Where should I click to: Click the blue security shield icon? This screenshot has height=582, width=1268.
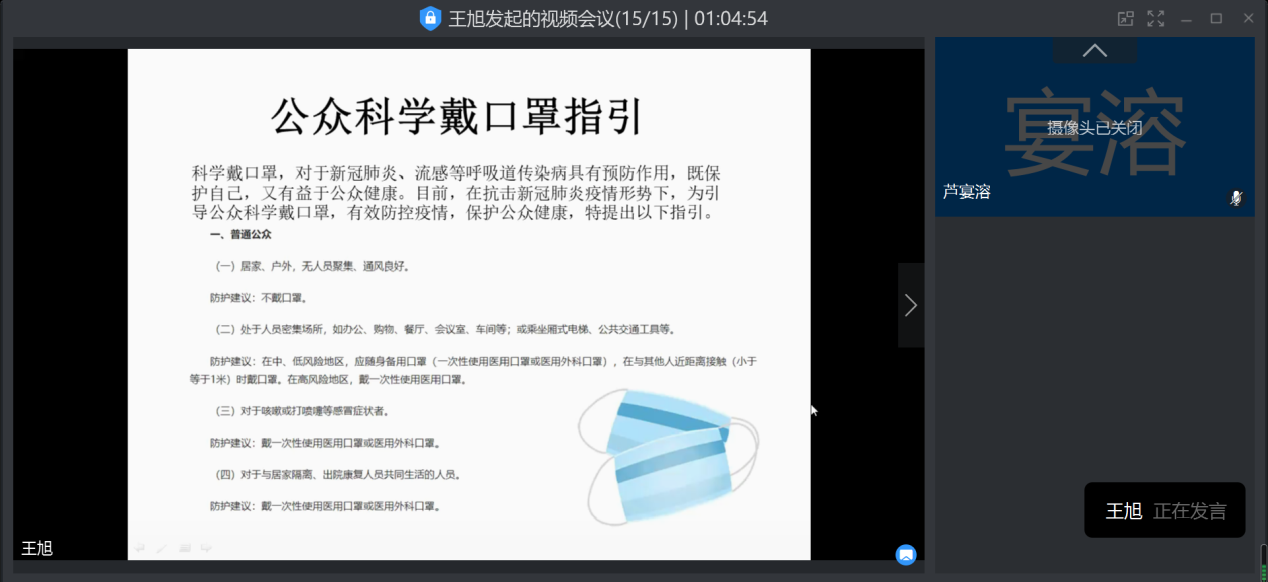430,18
